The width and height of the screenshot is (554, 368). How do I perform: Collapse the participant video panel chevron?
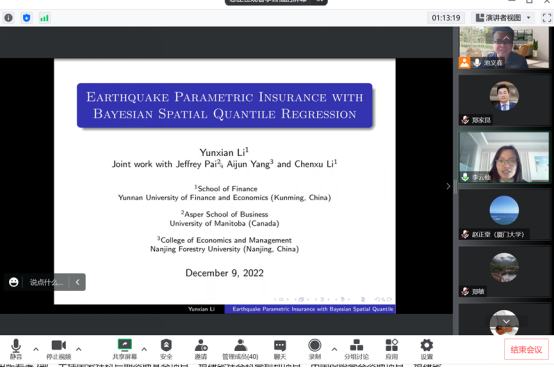[448, 186]
